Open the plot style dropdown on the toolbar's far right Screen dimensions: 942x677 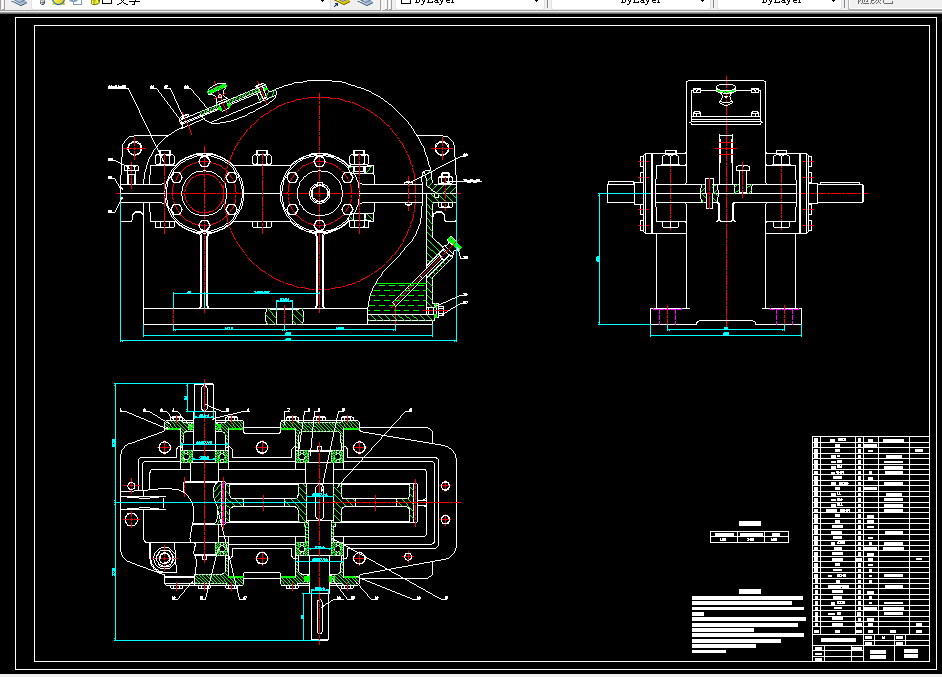[x=894, y=2]
